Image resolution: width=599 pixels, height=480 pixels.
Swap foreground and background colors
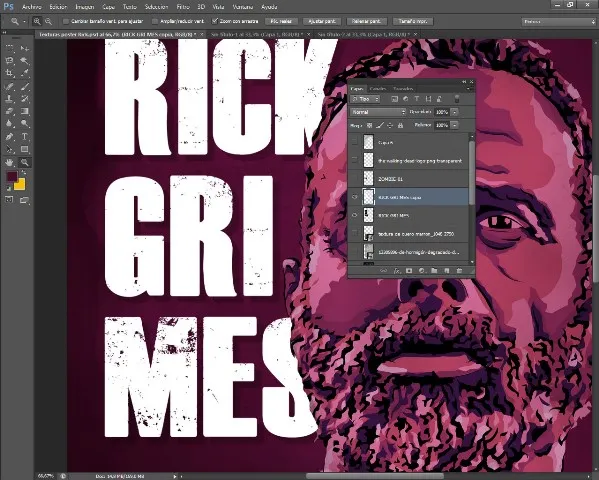coord(23,172)
